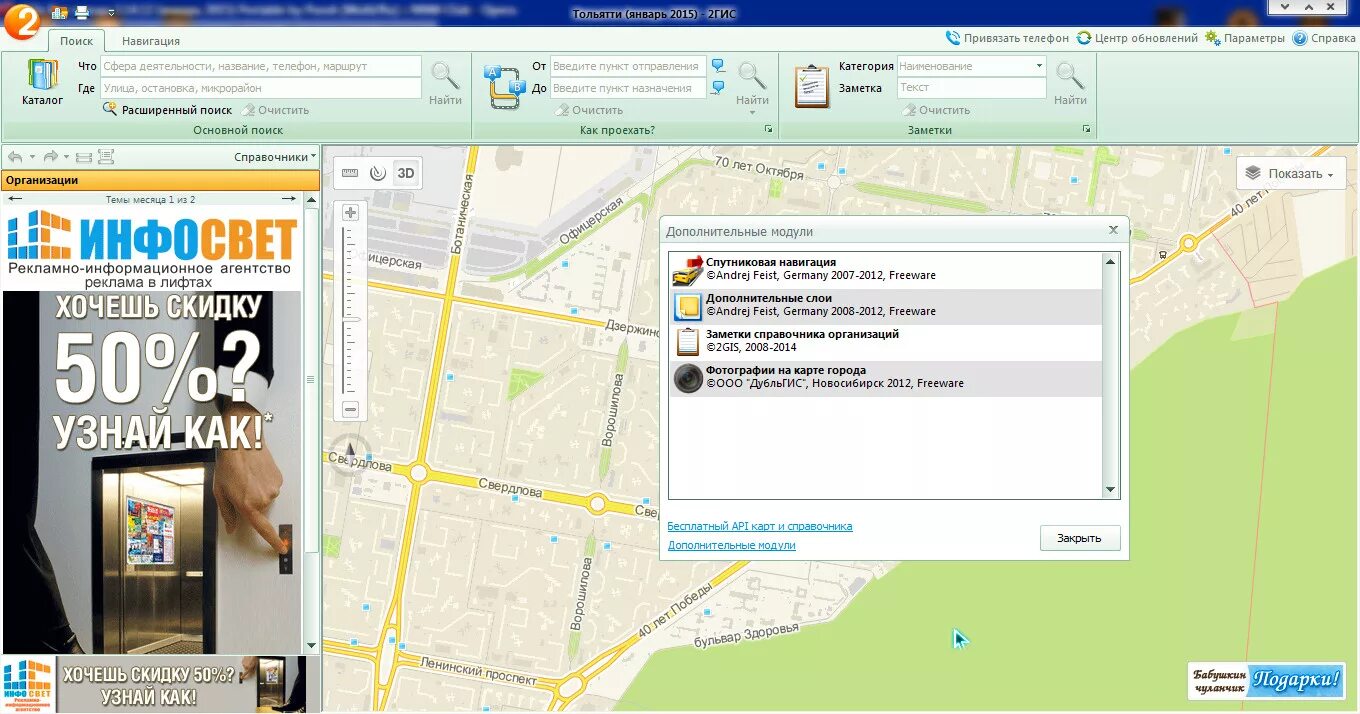Switch to the Навигация ribbon tab

coord(151,41)
